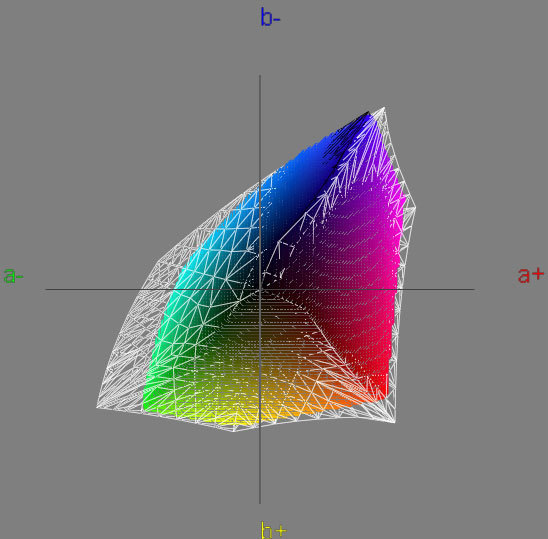Click the wireframe's lowest yellow-side vertex
Image resolution: width=548 pixels, height=539 pixels.
click(233, 431)
